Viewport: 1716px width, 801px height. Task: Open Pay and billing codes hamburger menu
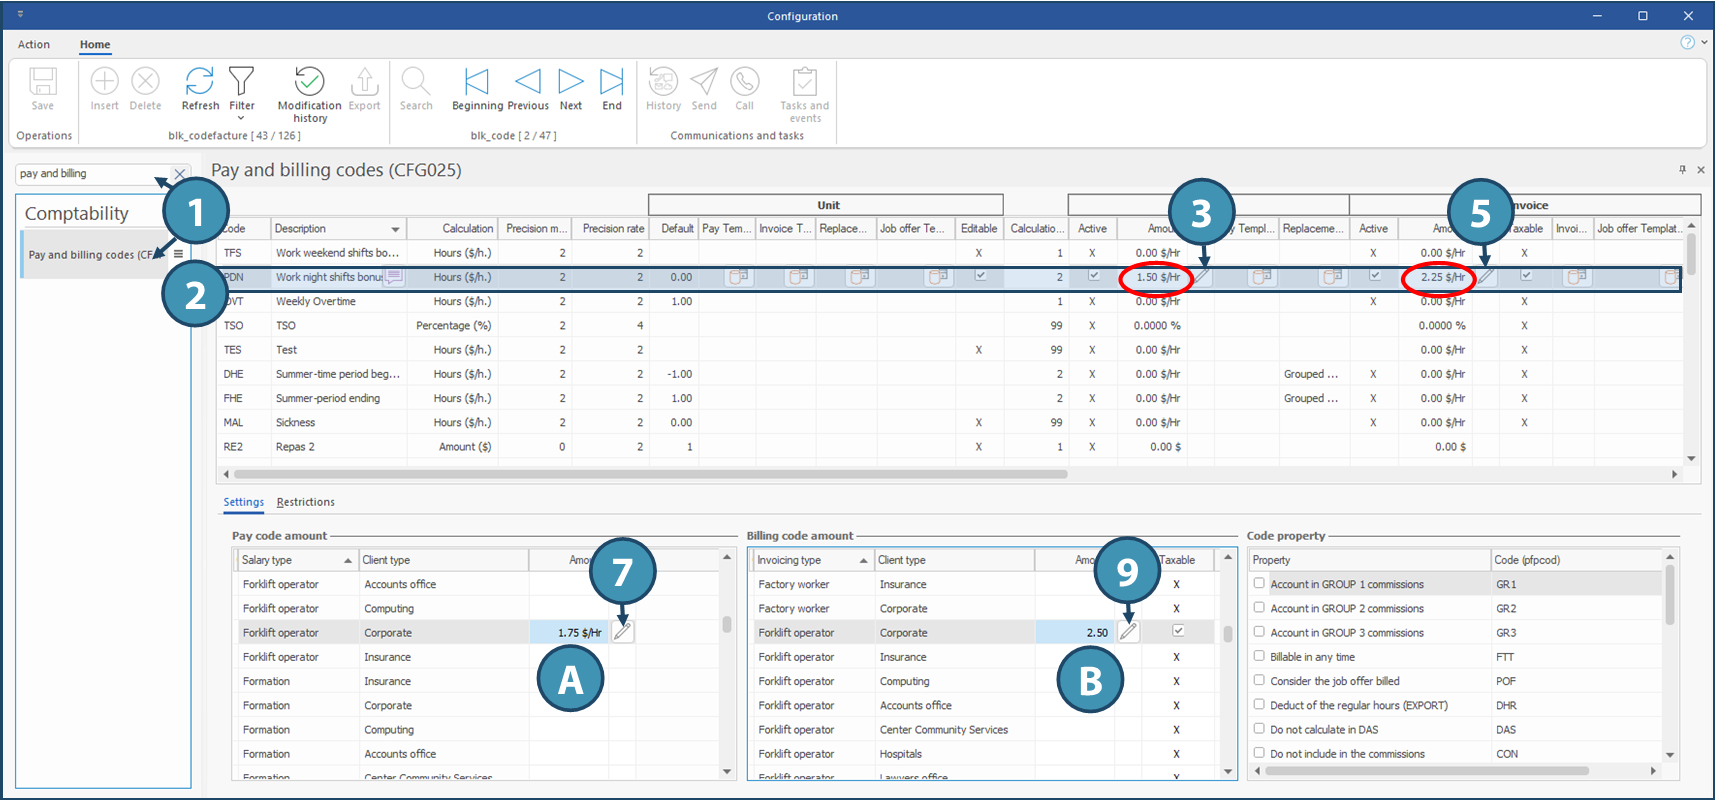pyautogui.click(x=178, y=254)
